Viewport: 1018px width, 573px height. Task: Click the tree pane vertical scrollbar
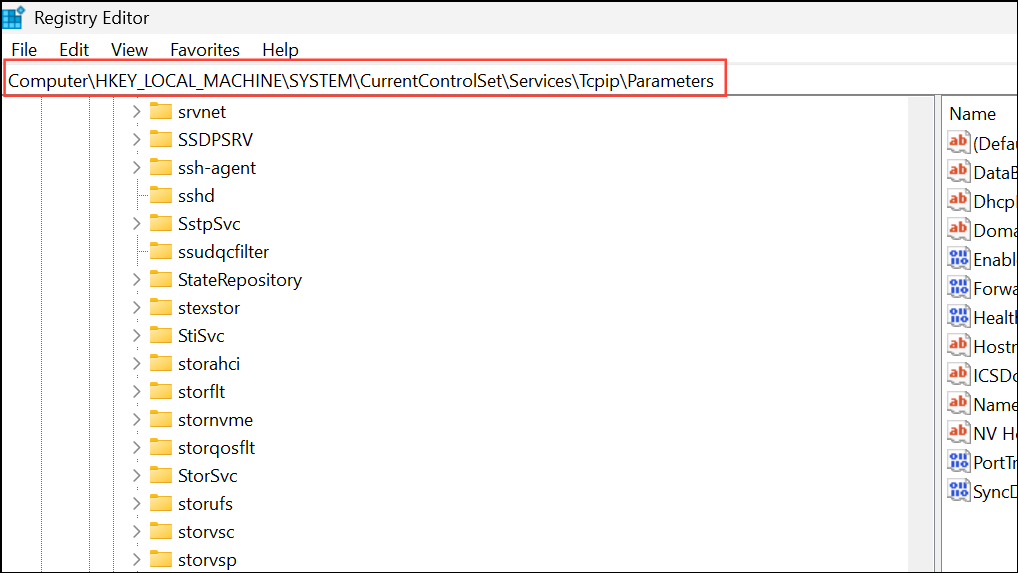click(x=920, y=334)
